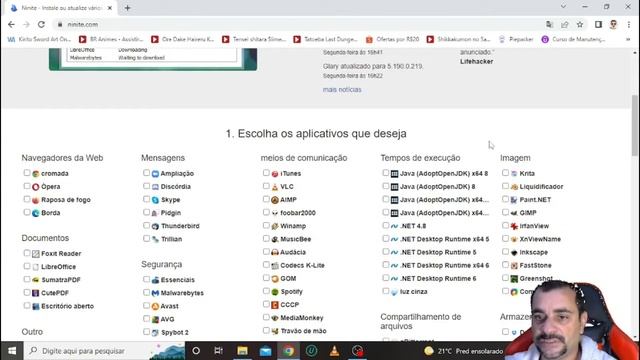Click the IrfanView icon
The width and height of the screenshot is (640, 360).
point(514,226)
